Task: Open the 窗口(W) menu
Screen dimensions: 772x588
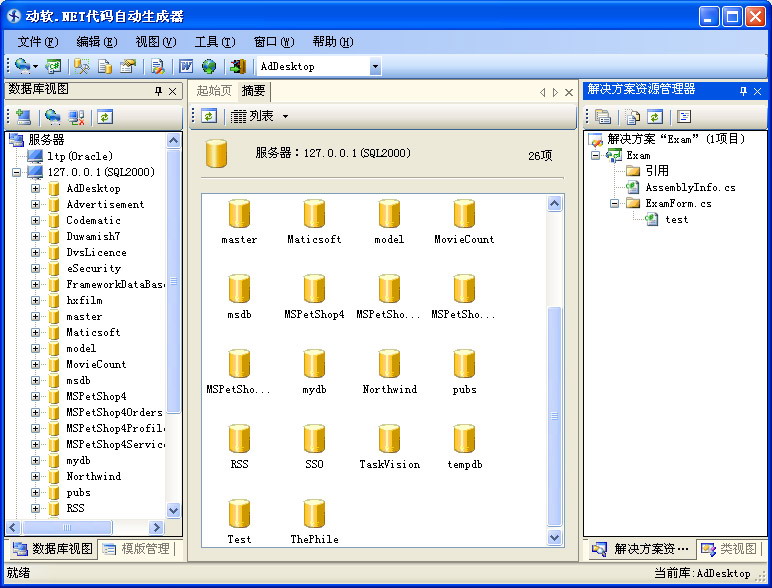Action: (x=274, y=42)
